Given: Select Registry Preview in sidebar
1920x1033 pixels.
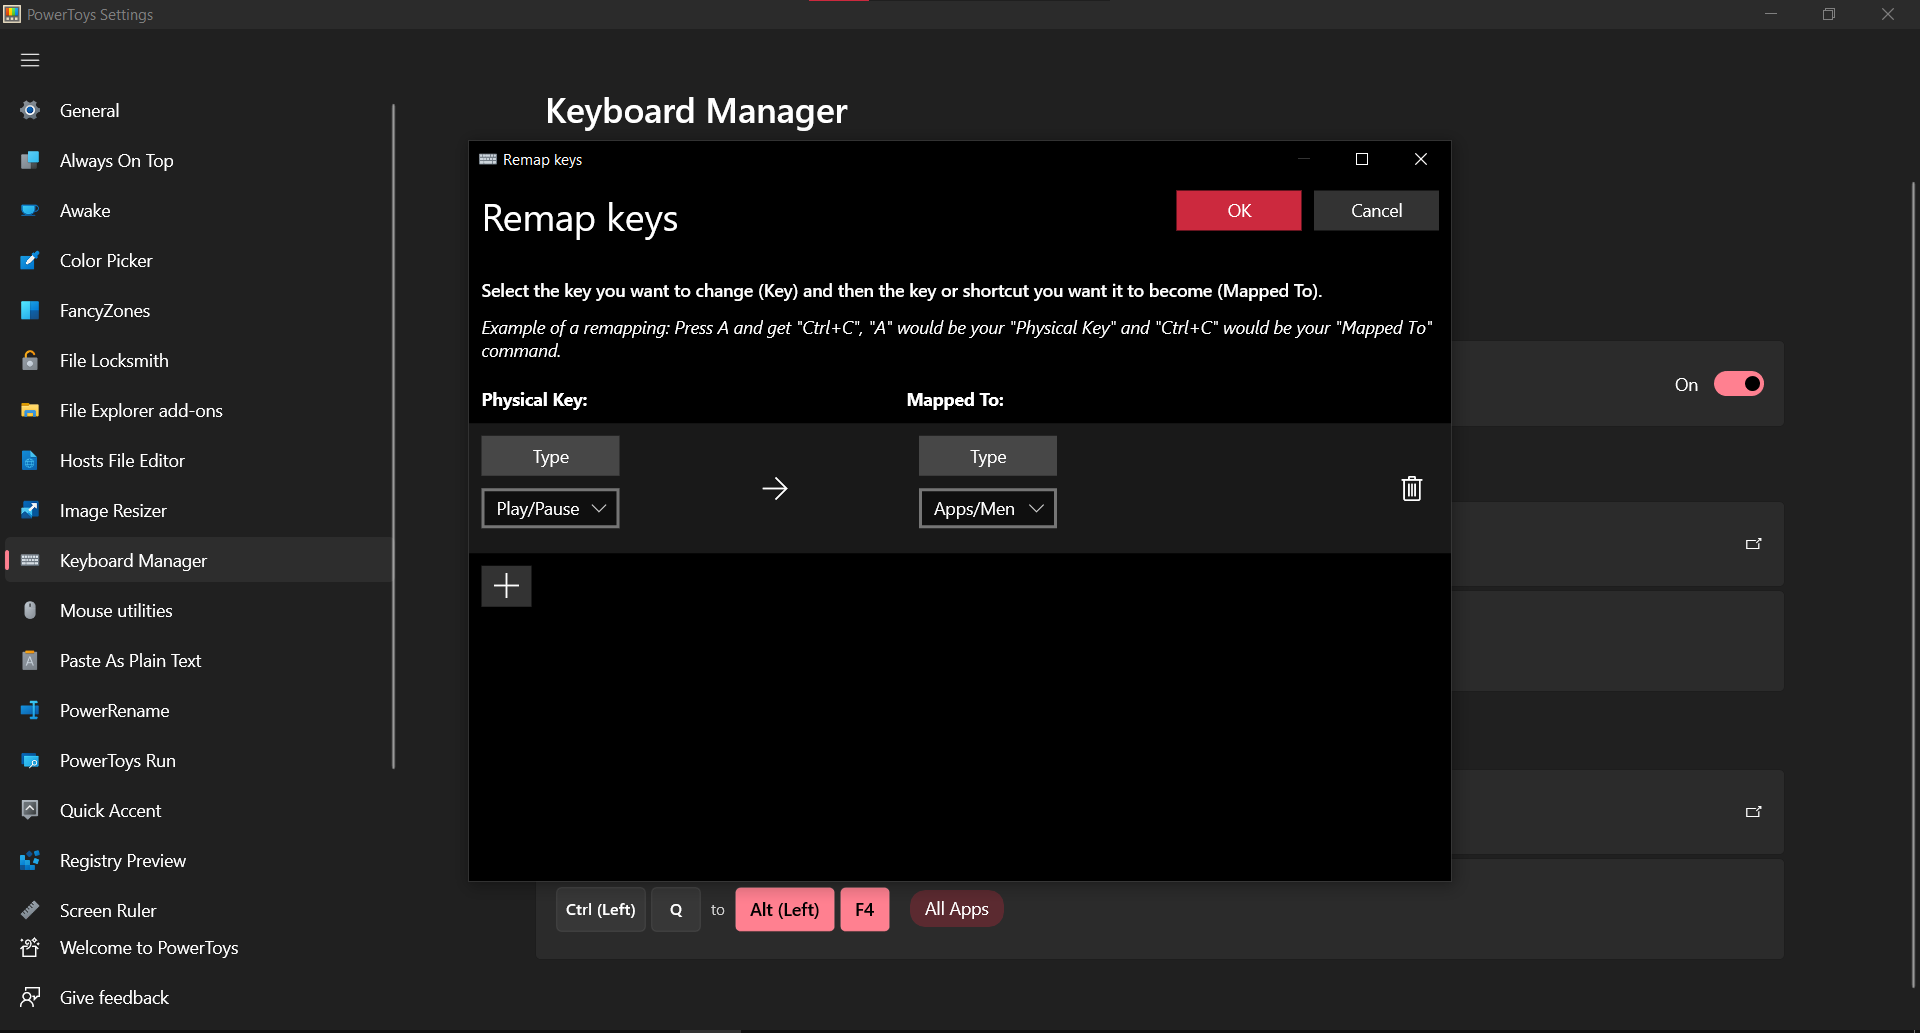Looking at the screenshot, I should [x=198, y=860].
